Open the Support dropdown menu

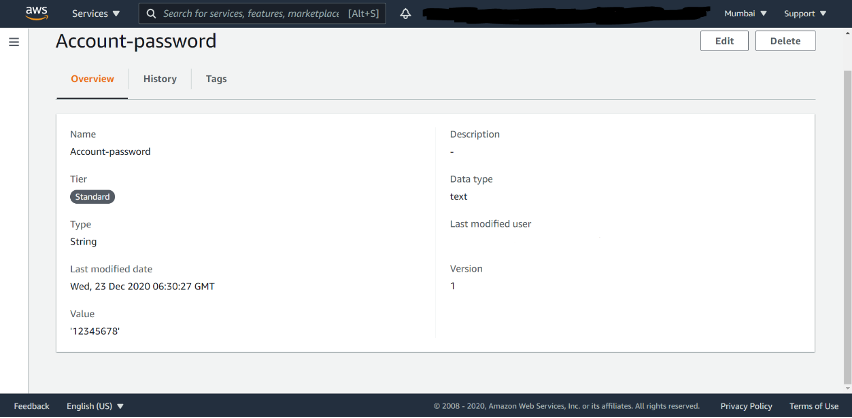click(804, 14)
